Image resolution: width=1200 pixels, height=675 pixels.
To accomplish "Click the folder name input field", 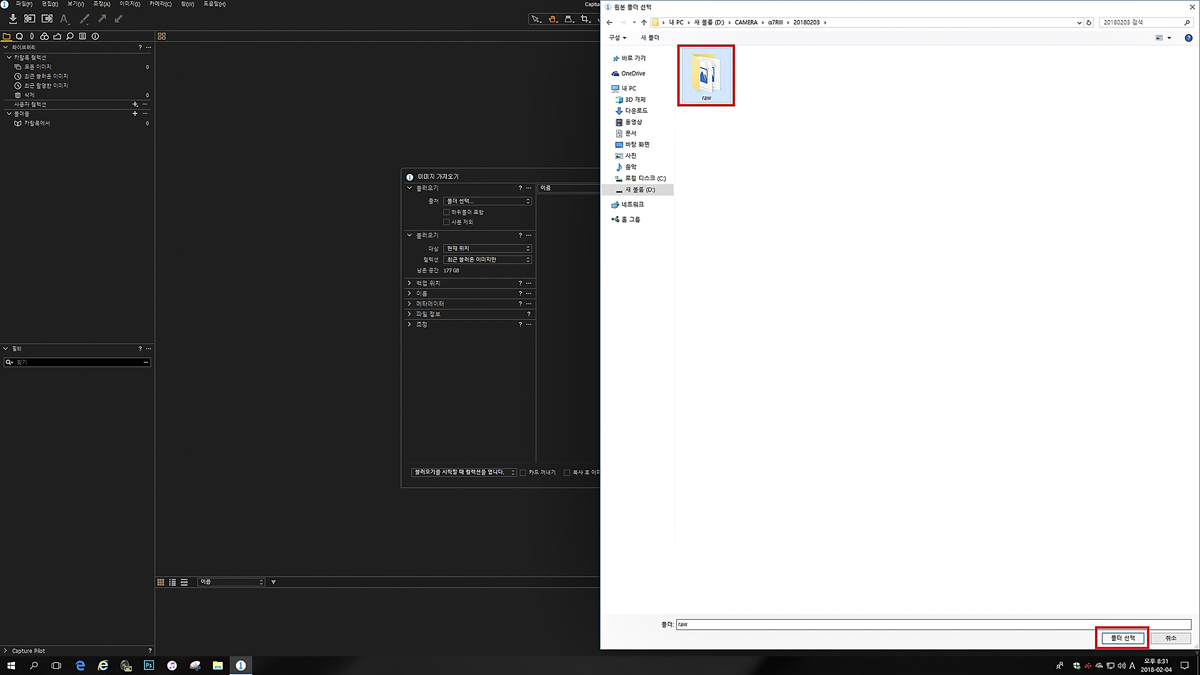I will pyautogui.click(x=933, y=624).
